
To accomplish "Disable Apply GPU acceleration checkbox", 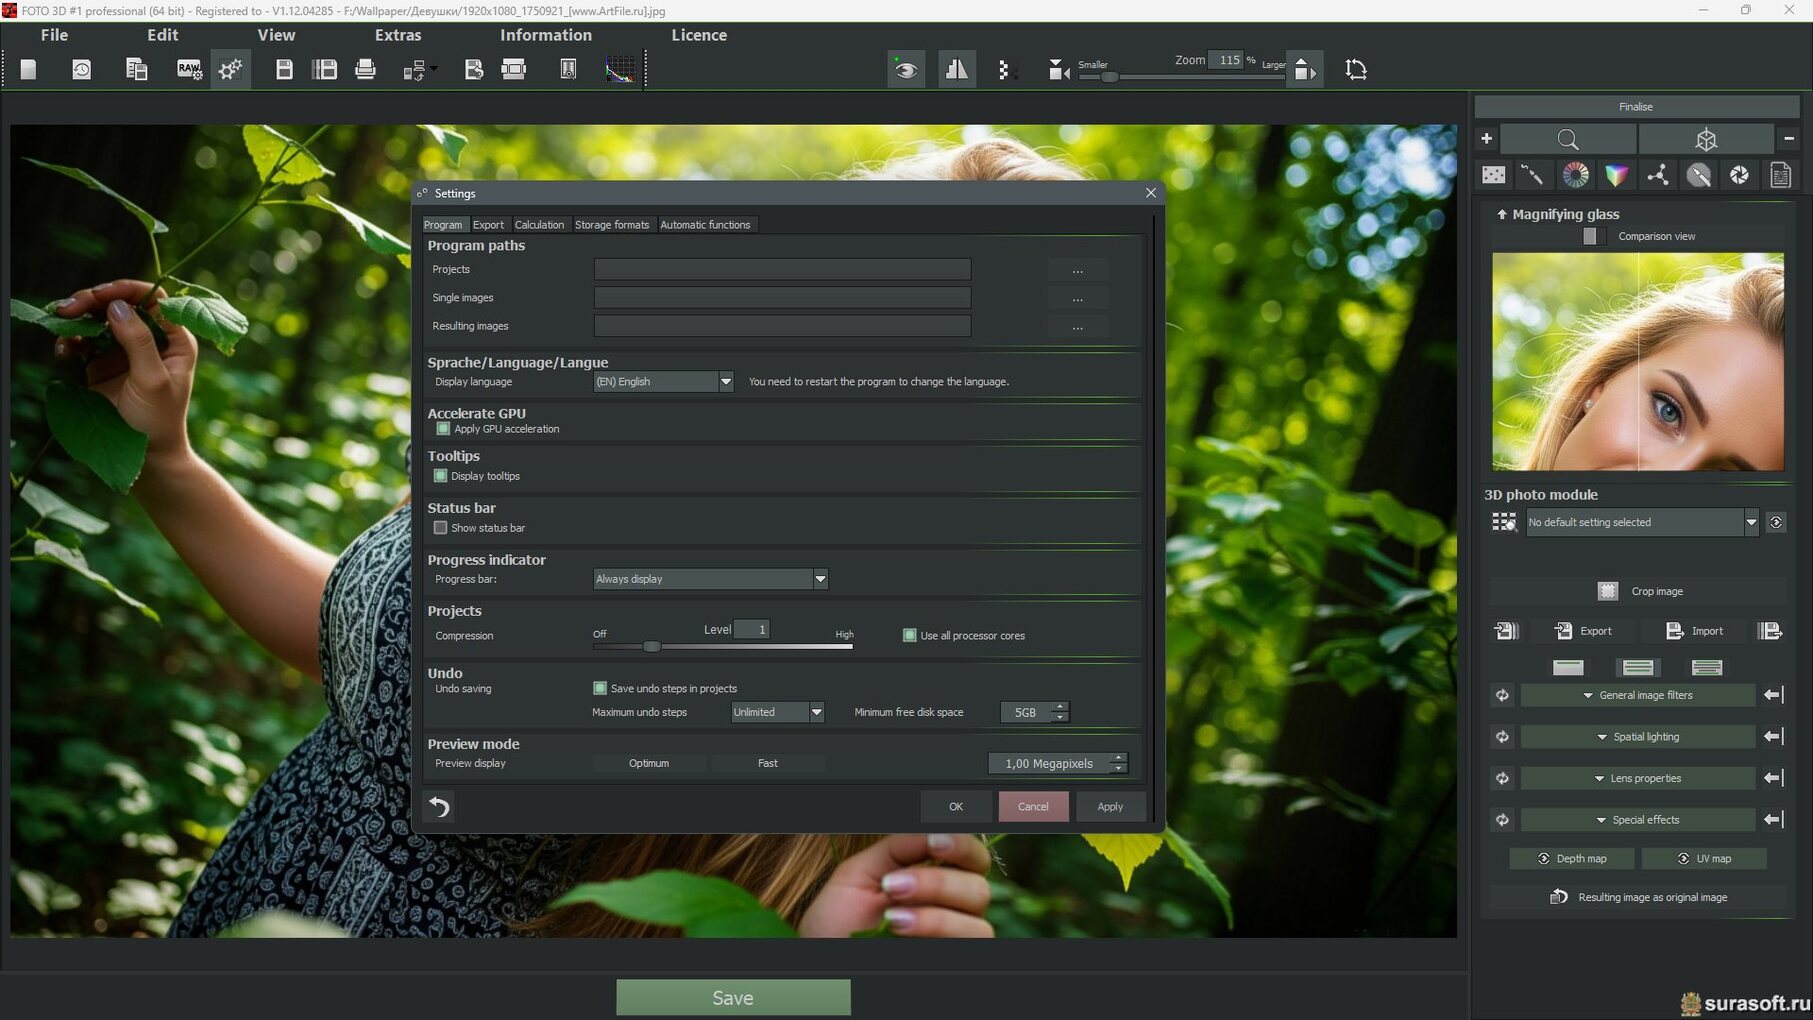I will point(443,429).
